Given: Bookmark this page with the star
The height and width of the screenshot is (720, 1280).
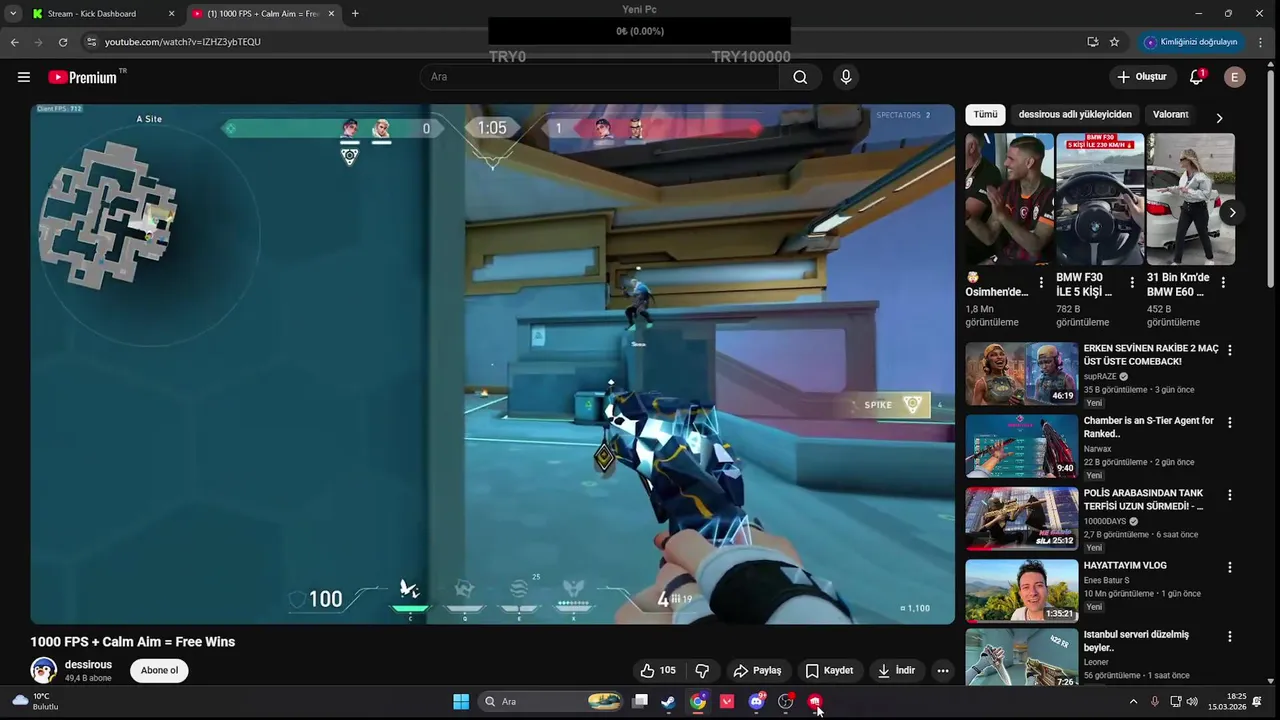Looking at the screenshot, I should 1114,42.
